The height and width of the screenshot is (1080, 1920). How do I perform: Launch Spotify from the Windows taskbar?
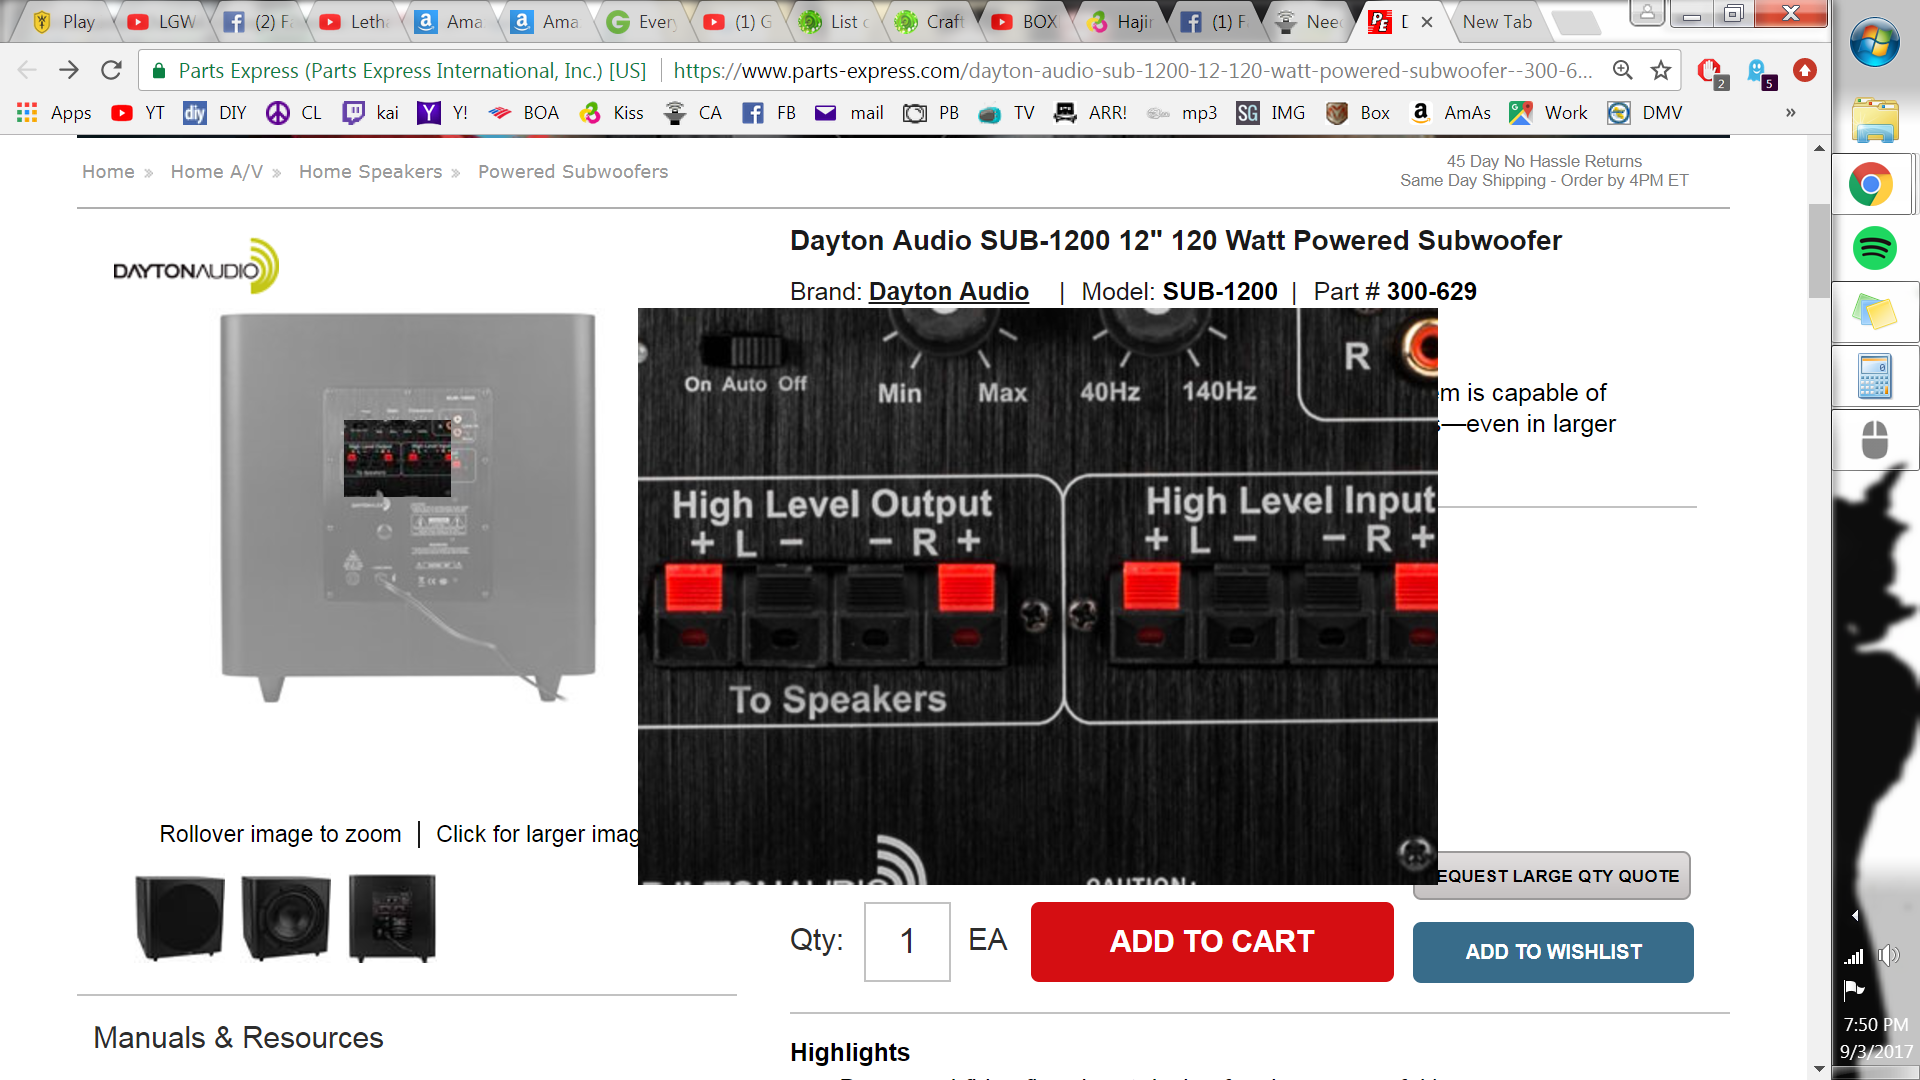click(1874, 248)
